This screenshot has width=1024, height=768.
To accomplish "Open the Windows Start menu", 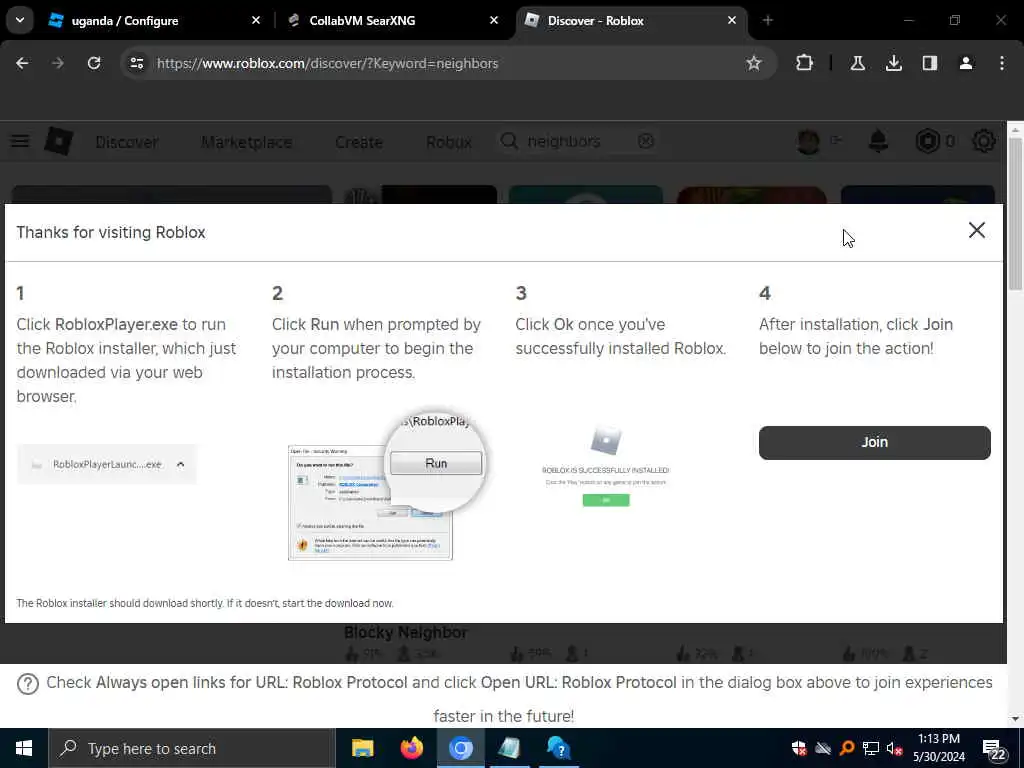I will click(x=24, y=748).
